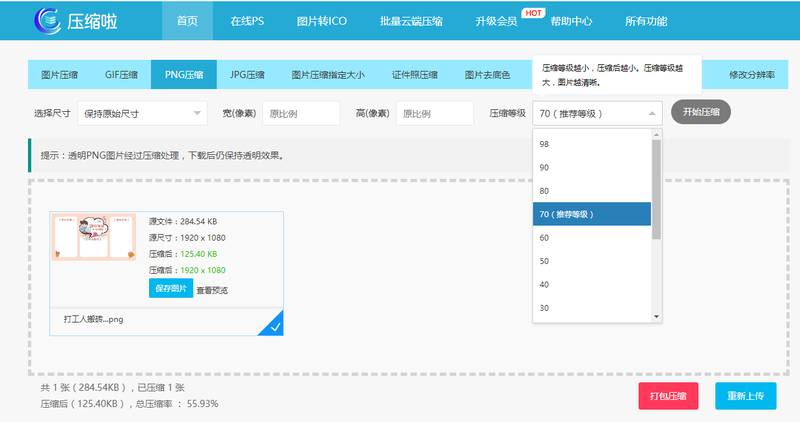Open 批量云端压缩 nav item

coord(411,21)
